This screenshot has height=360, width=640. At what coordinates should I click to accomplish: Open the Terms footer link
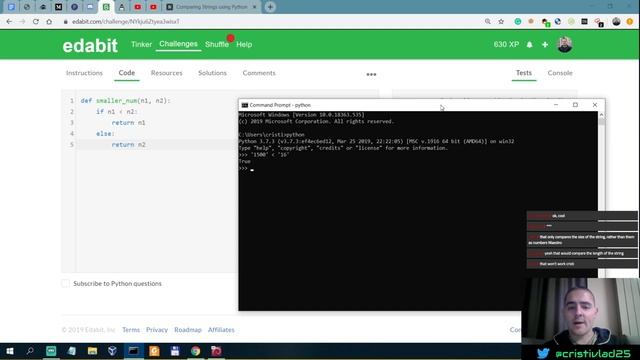(x=131, y=330)
